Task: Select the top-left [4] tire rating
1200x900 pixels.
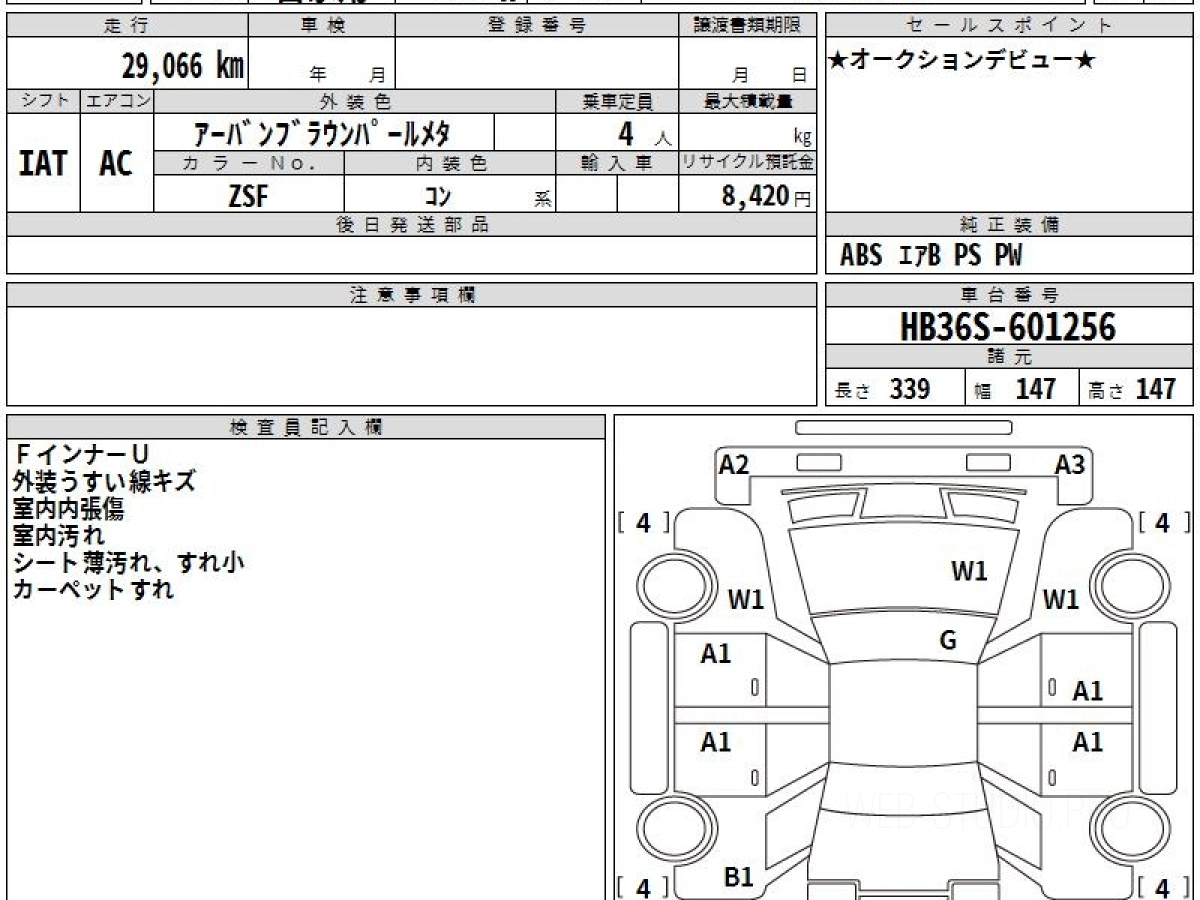Action: coord(643,522)
